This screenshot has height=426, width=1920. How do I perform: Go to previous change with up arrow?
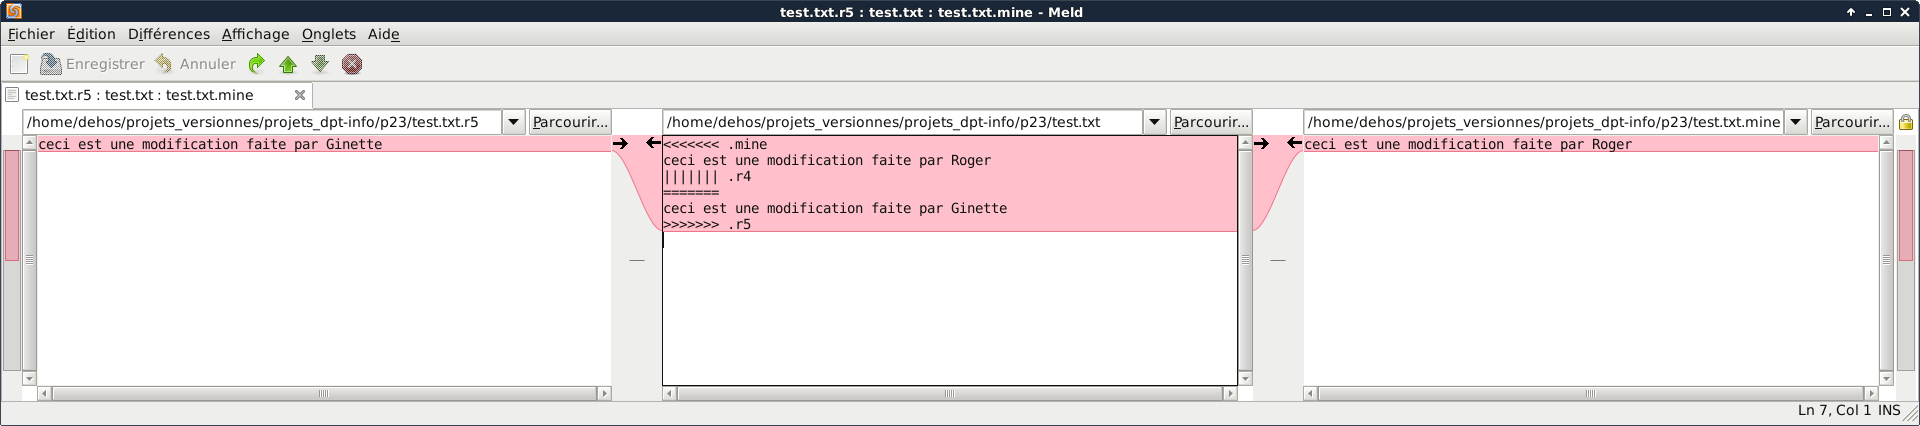pos(288,64)
